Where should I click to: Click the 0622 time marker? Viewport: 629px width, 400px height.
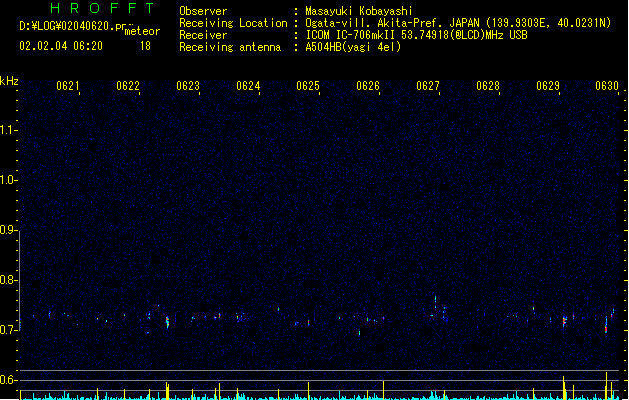coord(128,86)
